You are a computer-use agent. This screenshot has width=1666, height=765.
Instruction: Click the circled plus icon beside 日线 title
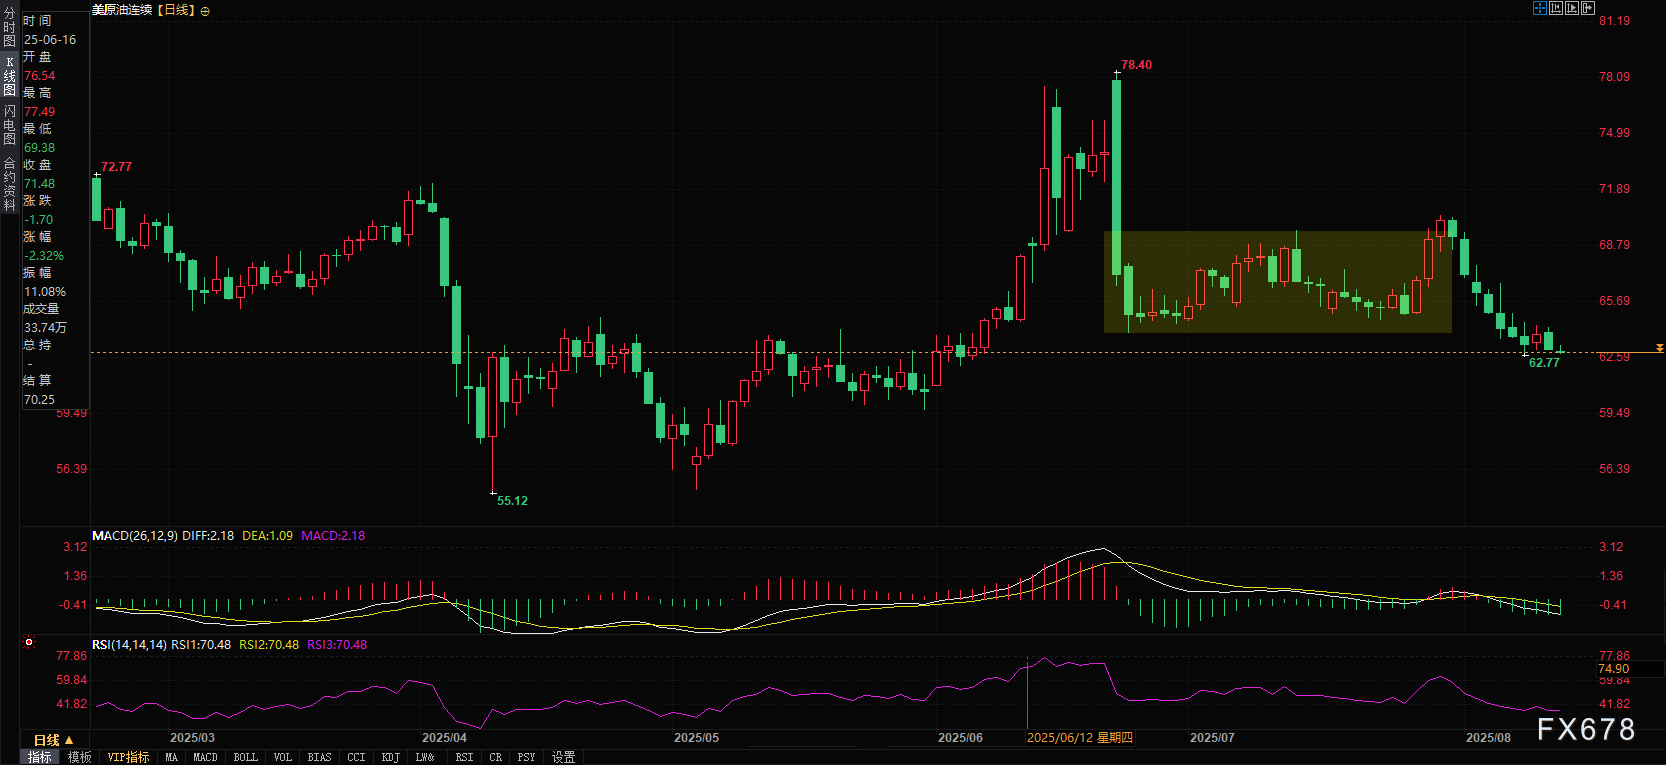pyautogui.click(x=205, y=11)
